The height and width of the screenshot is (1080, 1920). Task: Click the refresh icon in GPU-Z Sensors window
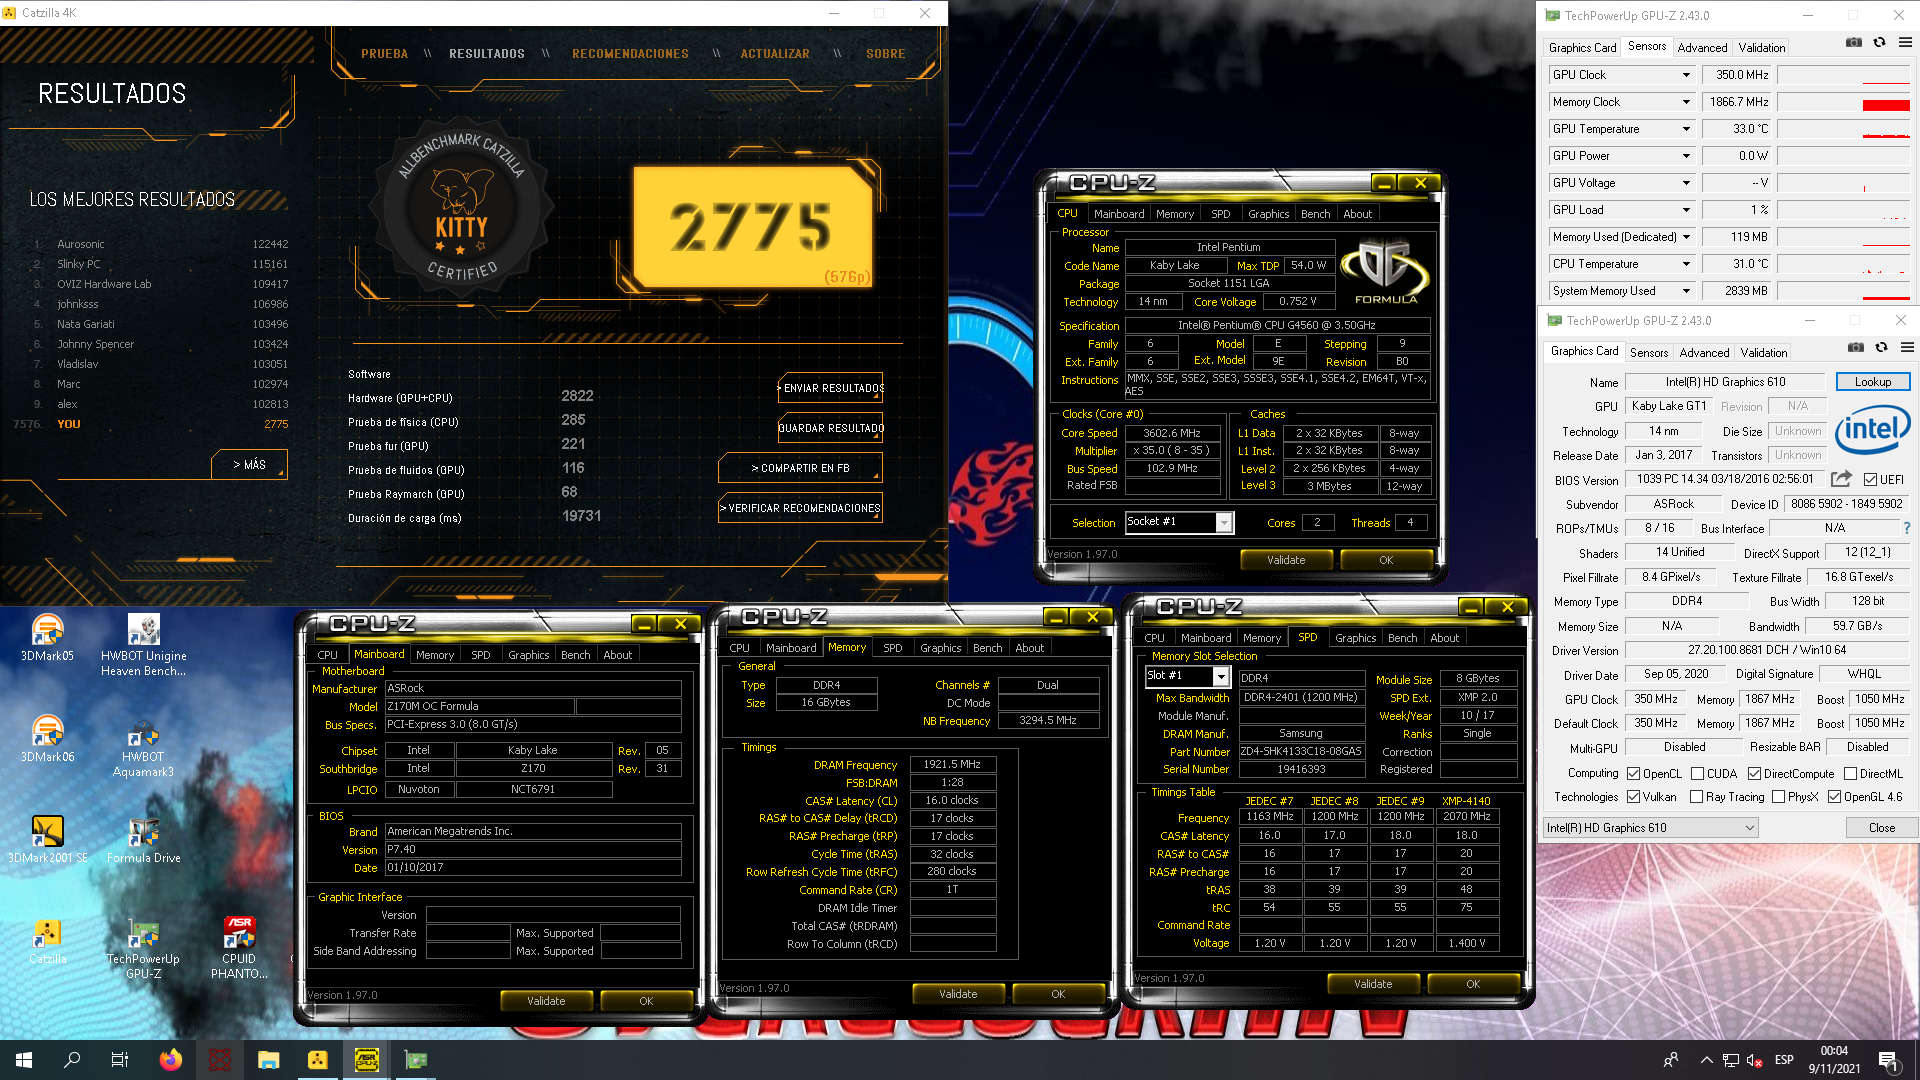tap(1879, 42)
